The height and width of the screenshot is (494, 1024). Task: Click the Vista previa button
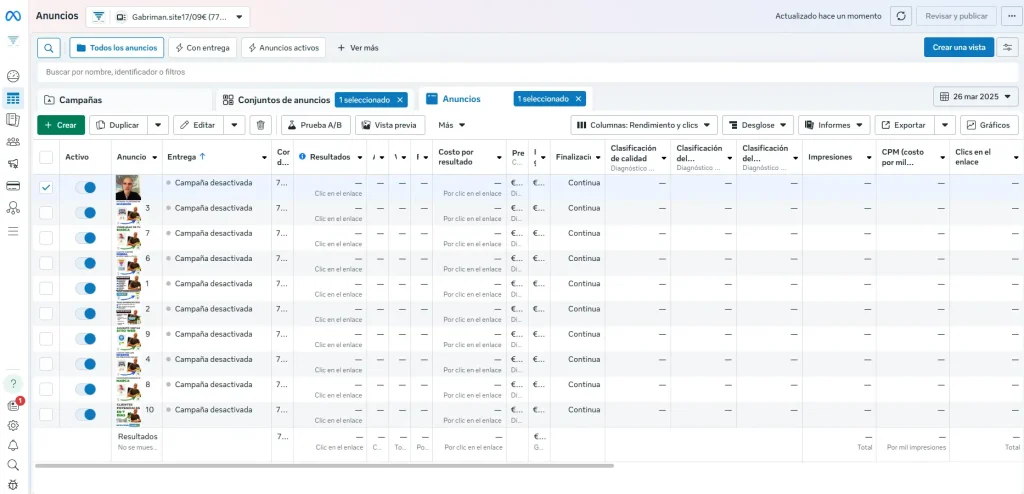point(390,125)
